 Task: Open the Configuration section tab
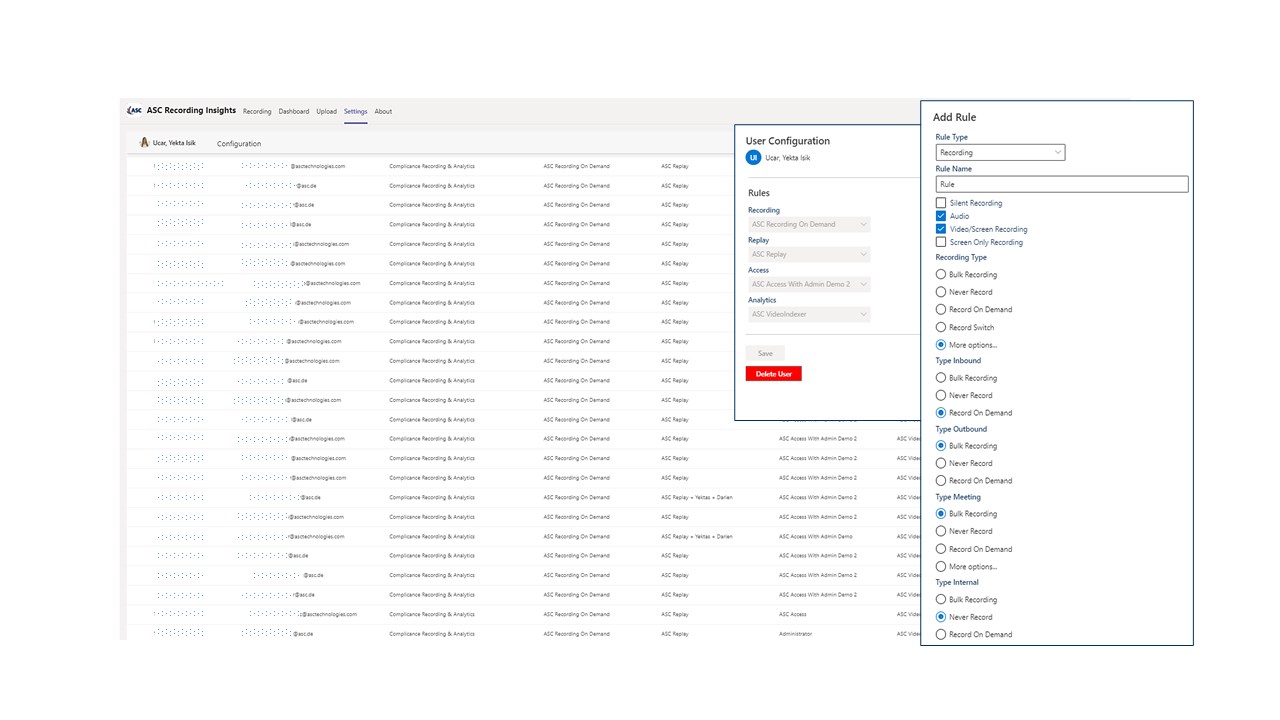pos(239,144)
